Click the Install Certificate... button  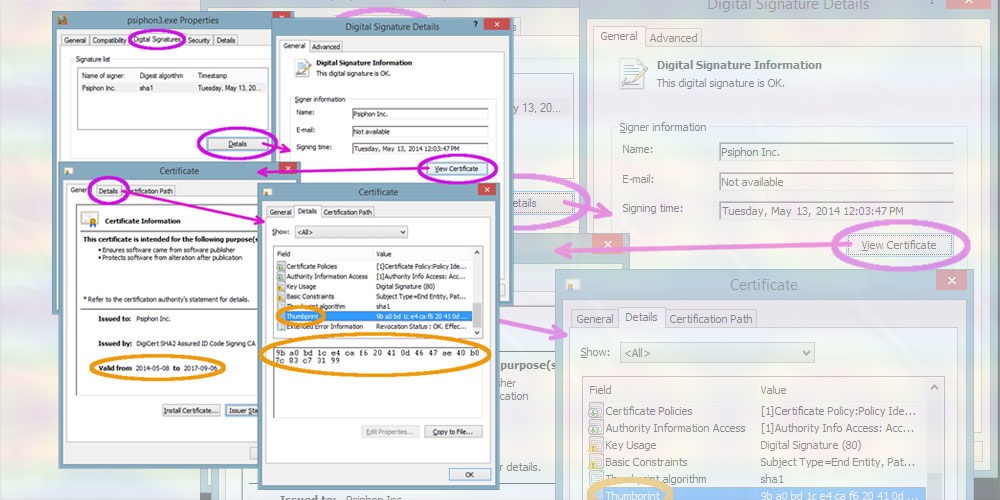(191, 411)
